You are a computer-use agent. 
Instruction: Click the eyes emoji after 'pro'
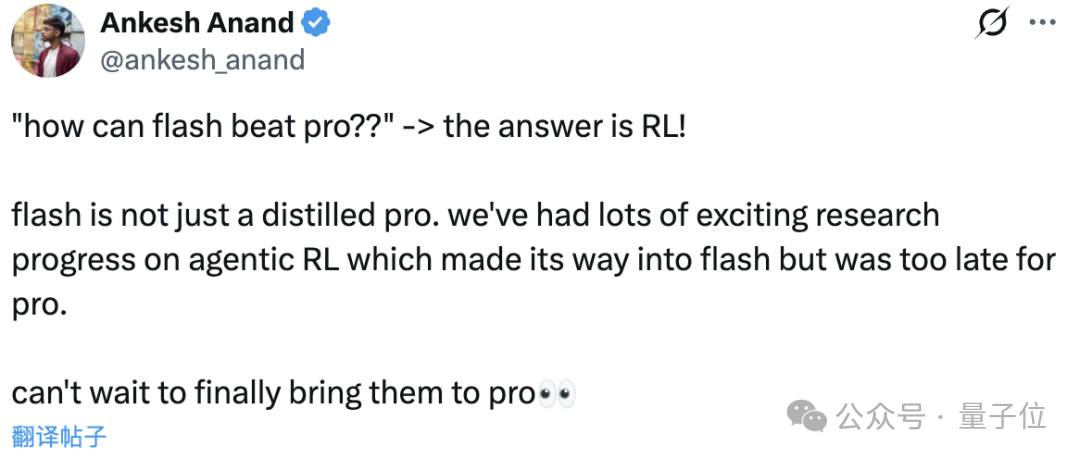point(556,394)
